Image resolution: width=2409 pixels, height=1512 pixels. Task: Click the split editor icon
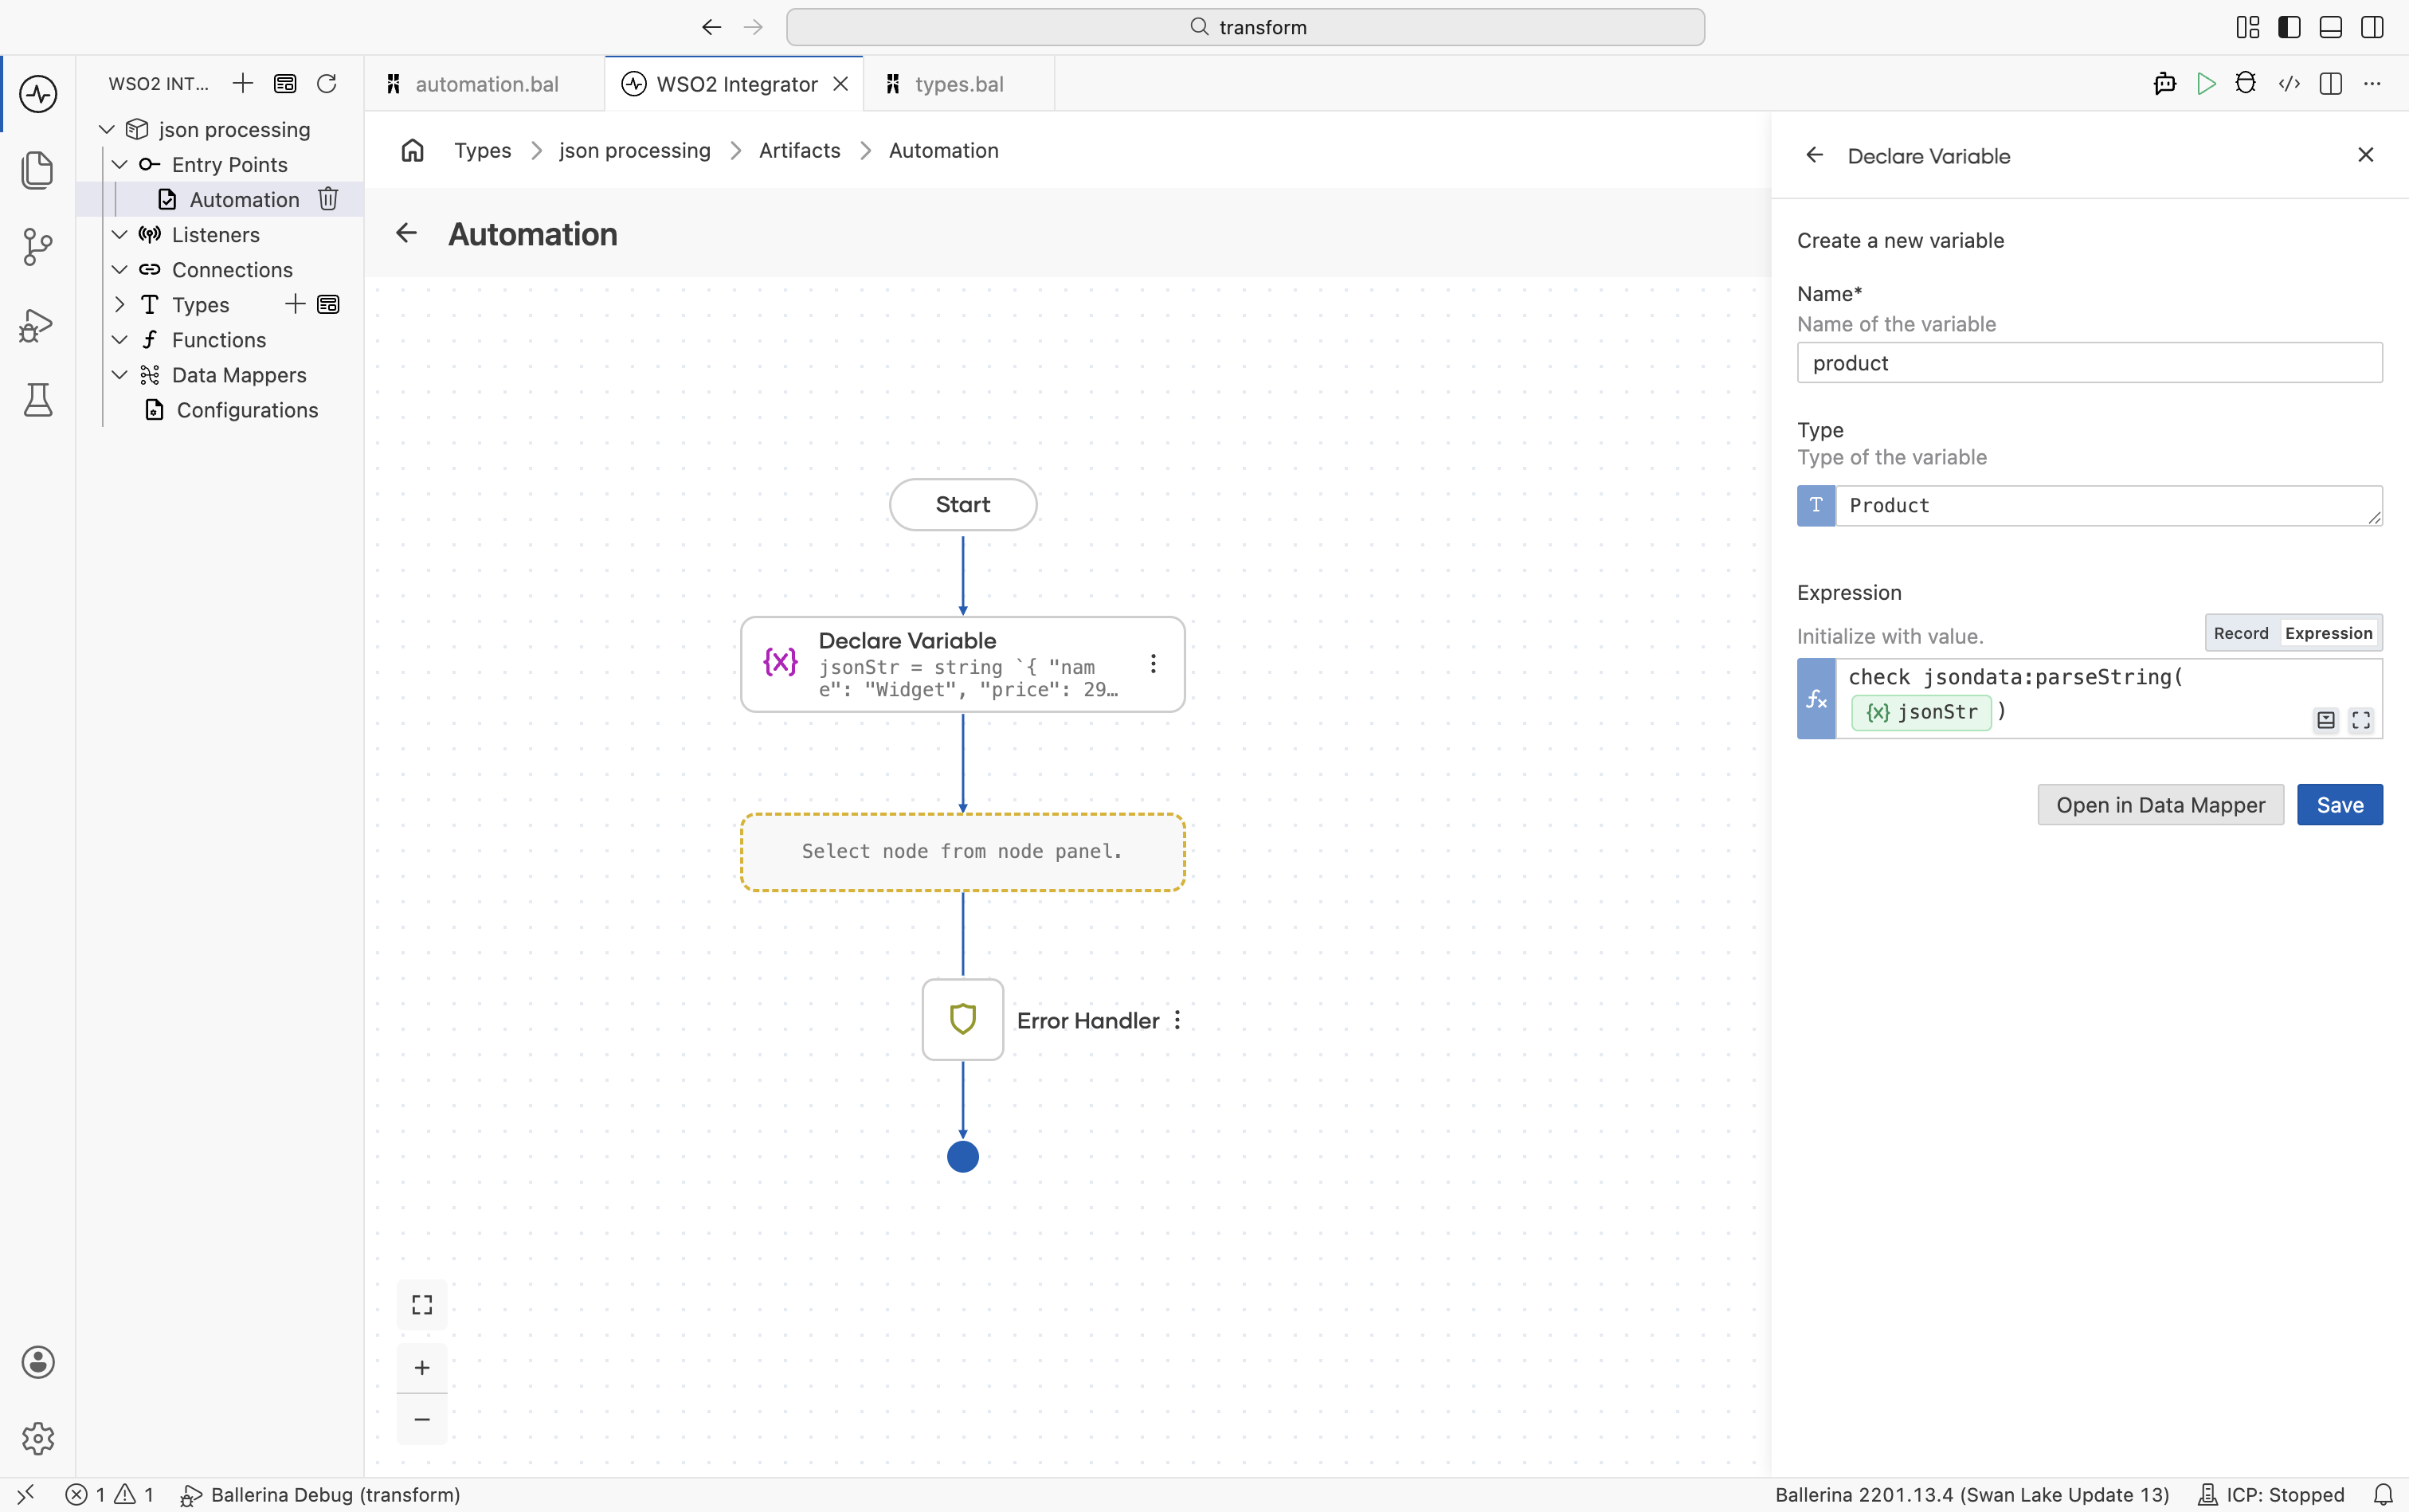tap(2331, 84)
